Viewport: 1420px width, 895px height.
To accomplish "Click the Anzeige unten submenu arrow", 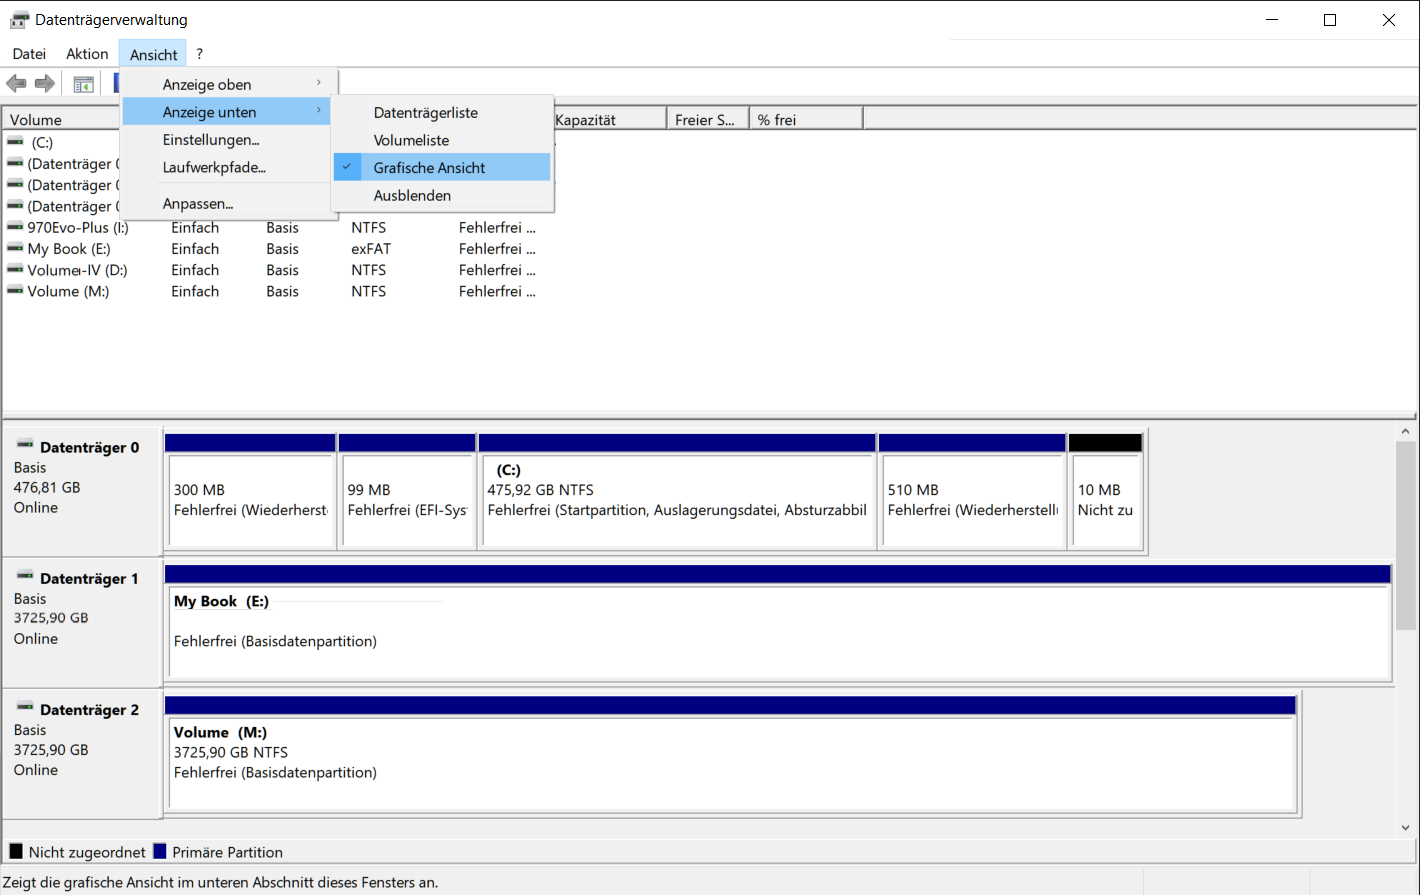I will tap(319, 111).
